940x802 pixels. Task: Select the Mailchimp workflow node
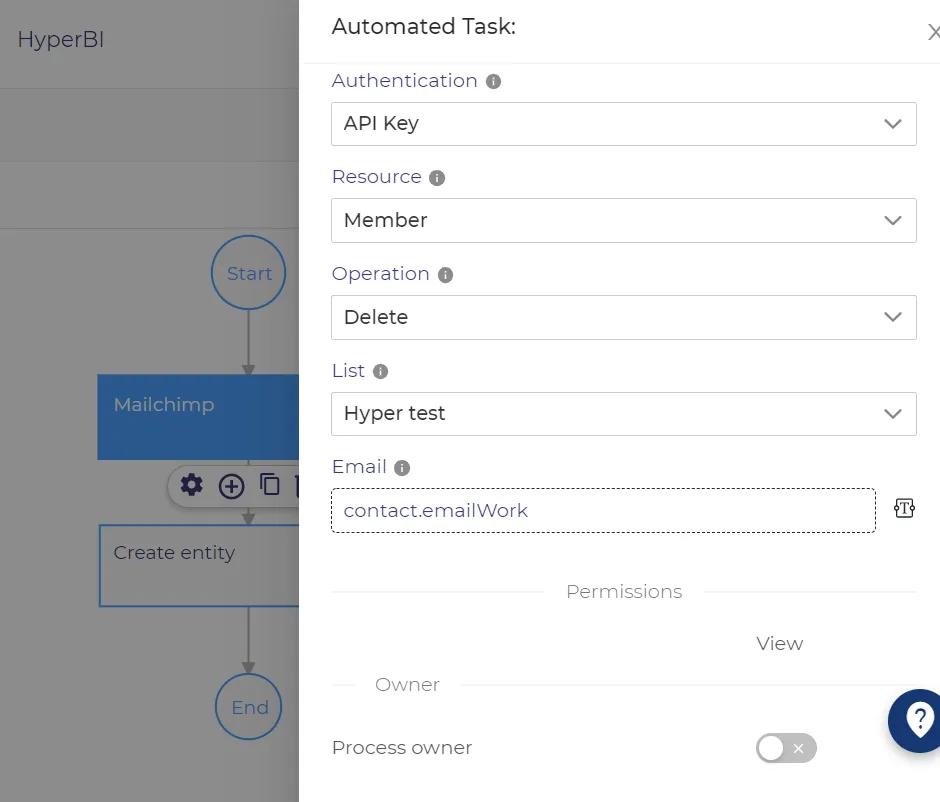(x=198, y=417)
